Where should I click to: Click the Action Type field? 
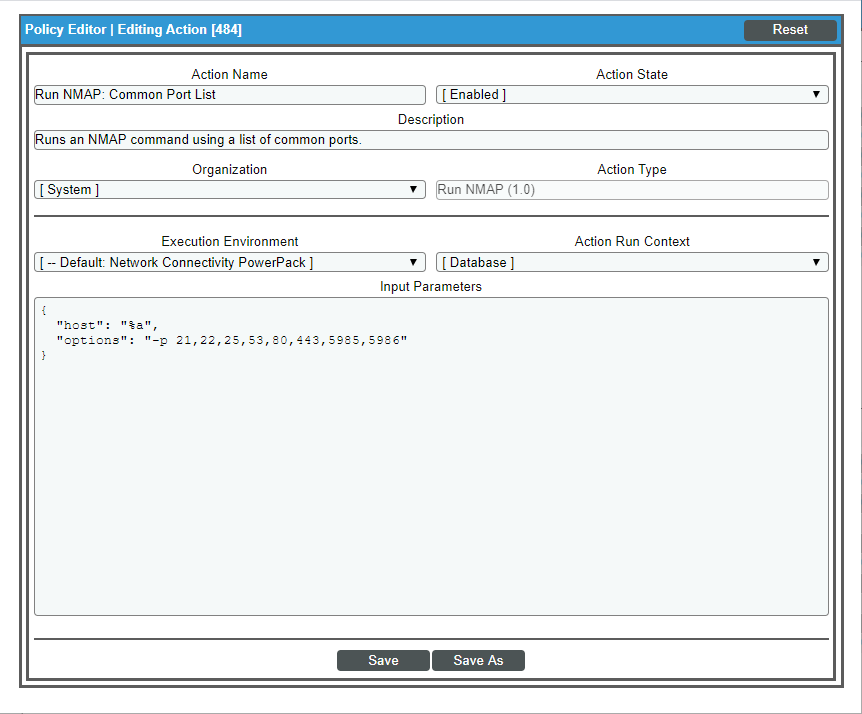pyautogui.click(x=631, y=189)
